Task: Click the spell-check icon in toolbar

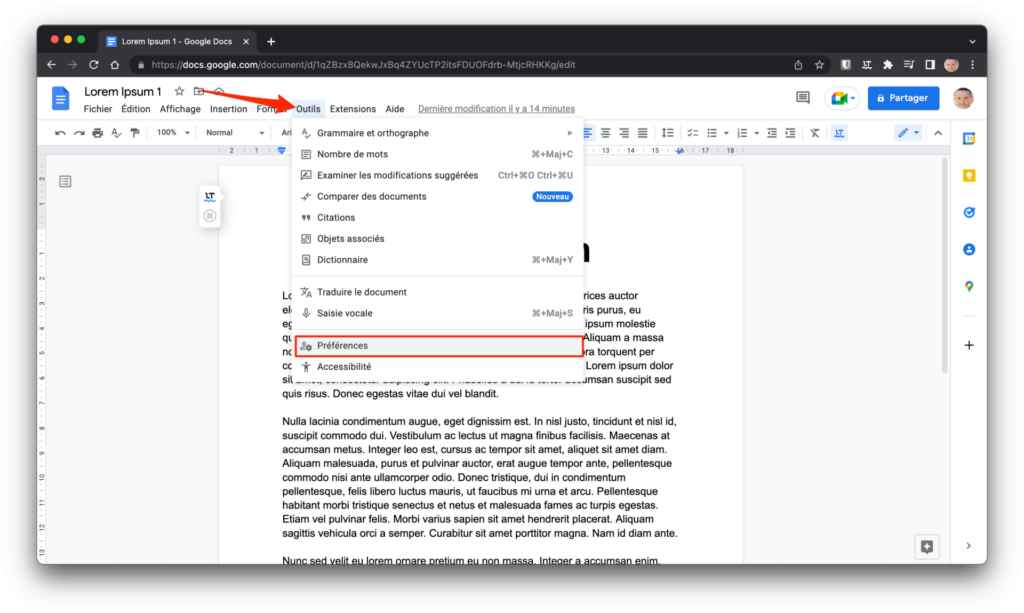Action: pyautogui.click(x=116, y=133)
